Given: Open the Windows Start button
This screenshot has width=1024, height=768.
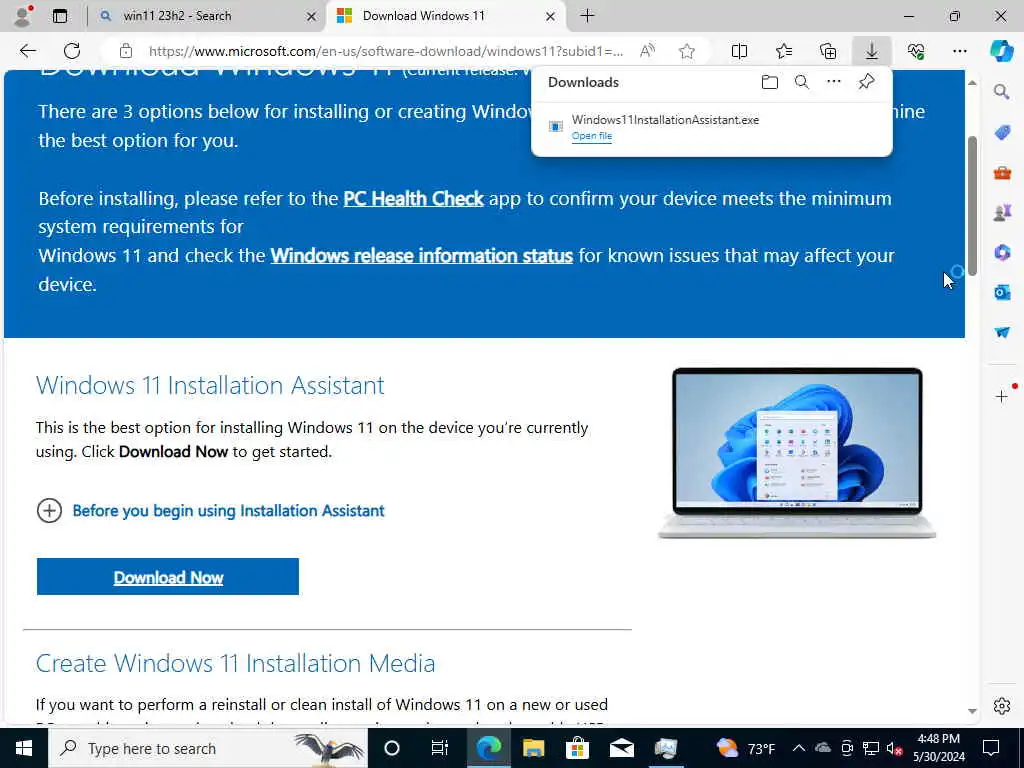Looking at the screenshot, I should click(x=24, y=748).
